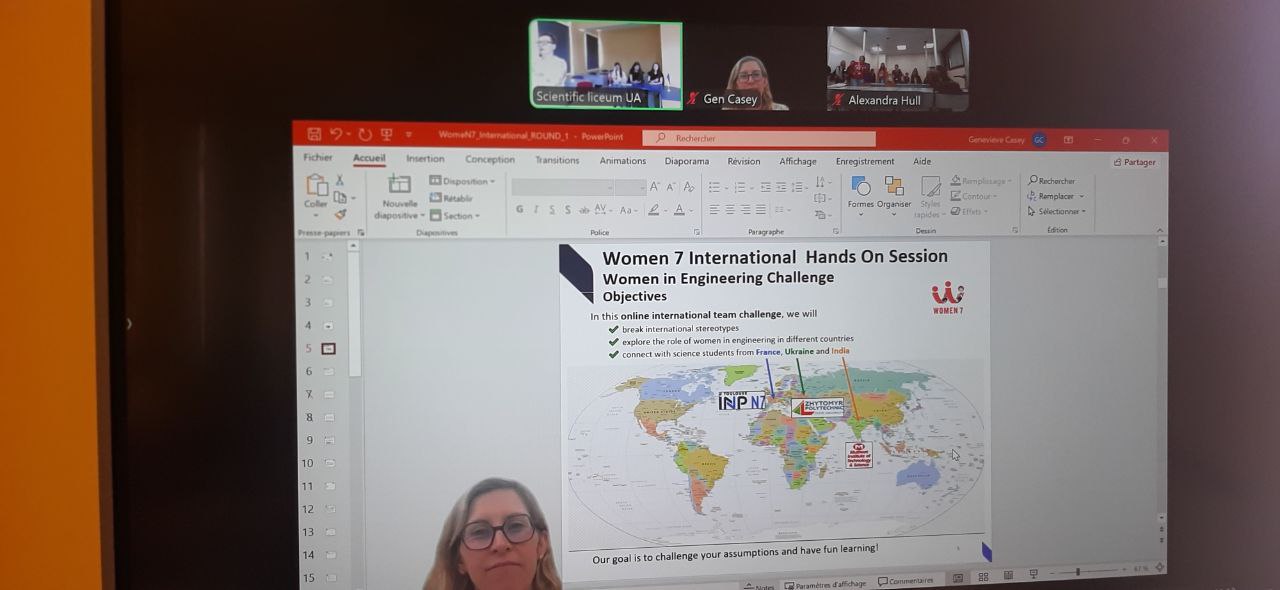Center text in the Paragraphe group
This screenshot has height=590, width=1280.
730,210
